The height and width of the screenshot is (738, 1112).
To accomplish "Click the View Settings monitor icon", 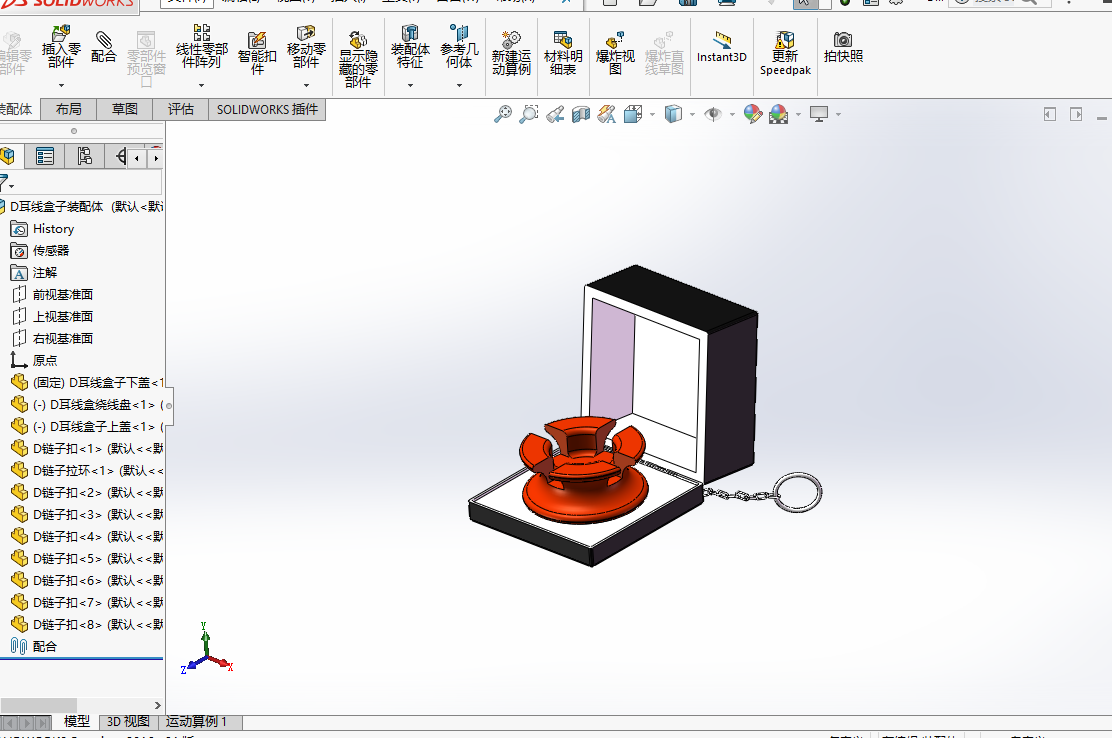I will [819, 113].
